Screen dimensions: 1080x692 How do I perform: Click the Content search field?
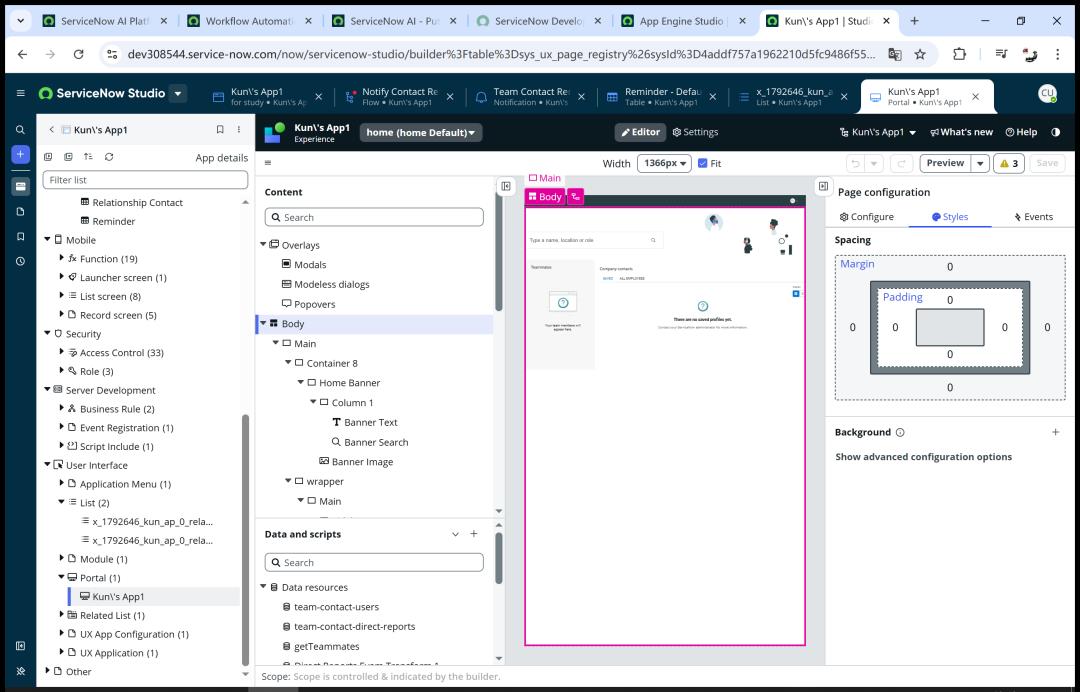(x=374, y=218)
